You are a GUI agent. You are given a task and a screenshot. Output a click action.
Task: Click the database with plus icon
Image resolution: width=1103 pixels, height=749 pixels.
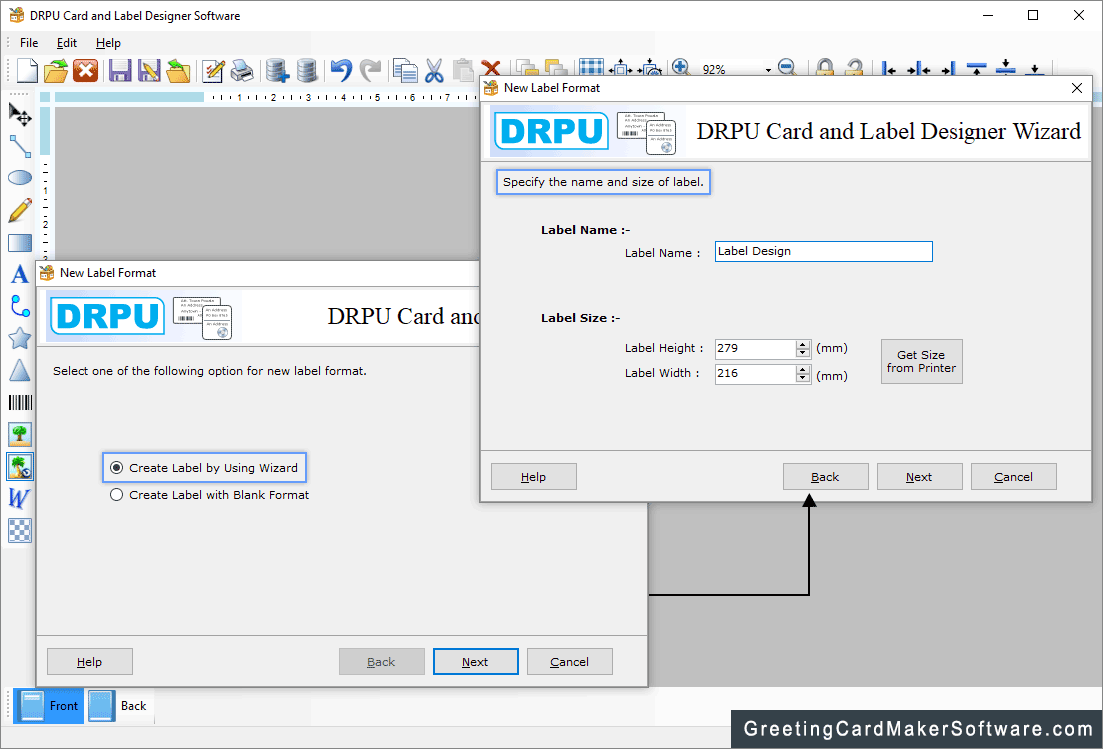pos(277,70)
